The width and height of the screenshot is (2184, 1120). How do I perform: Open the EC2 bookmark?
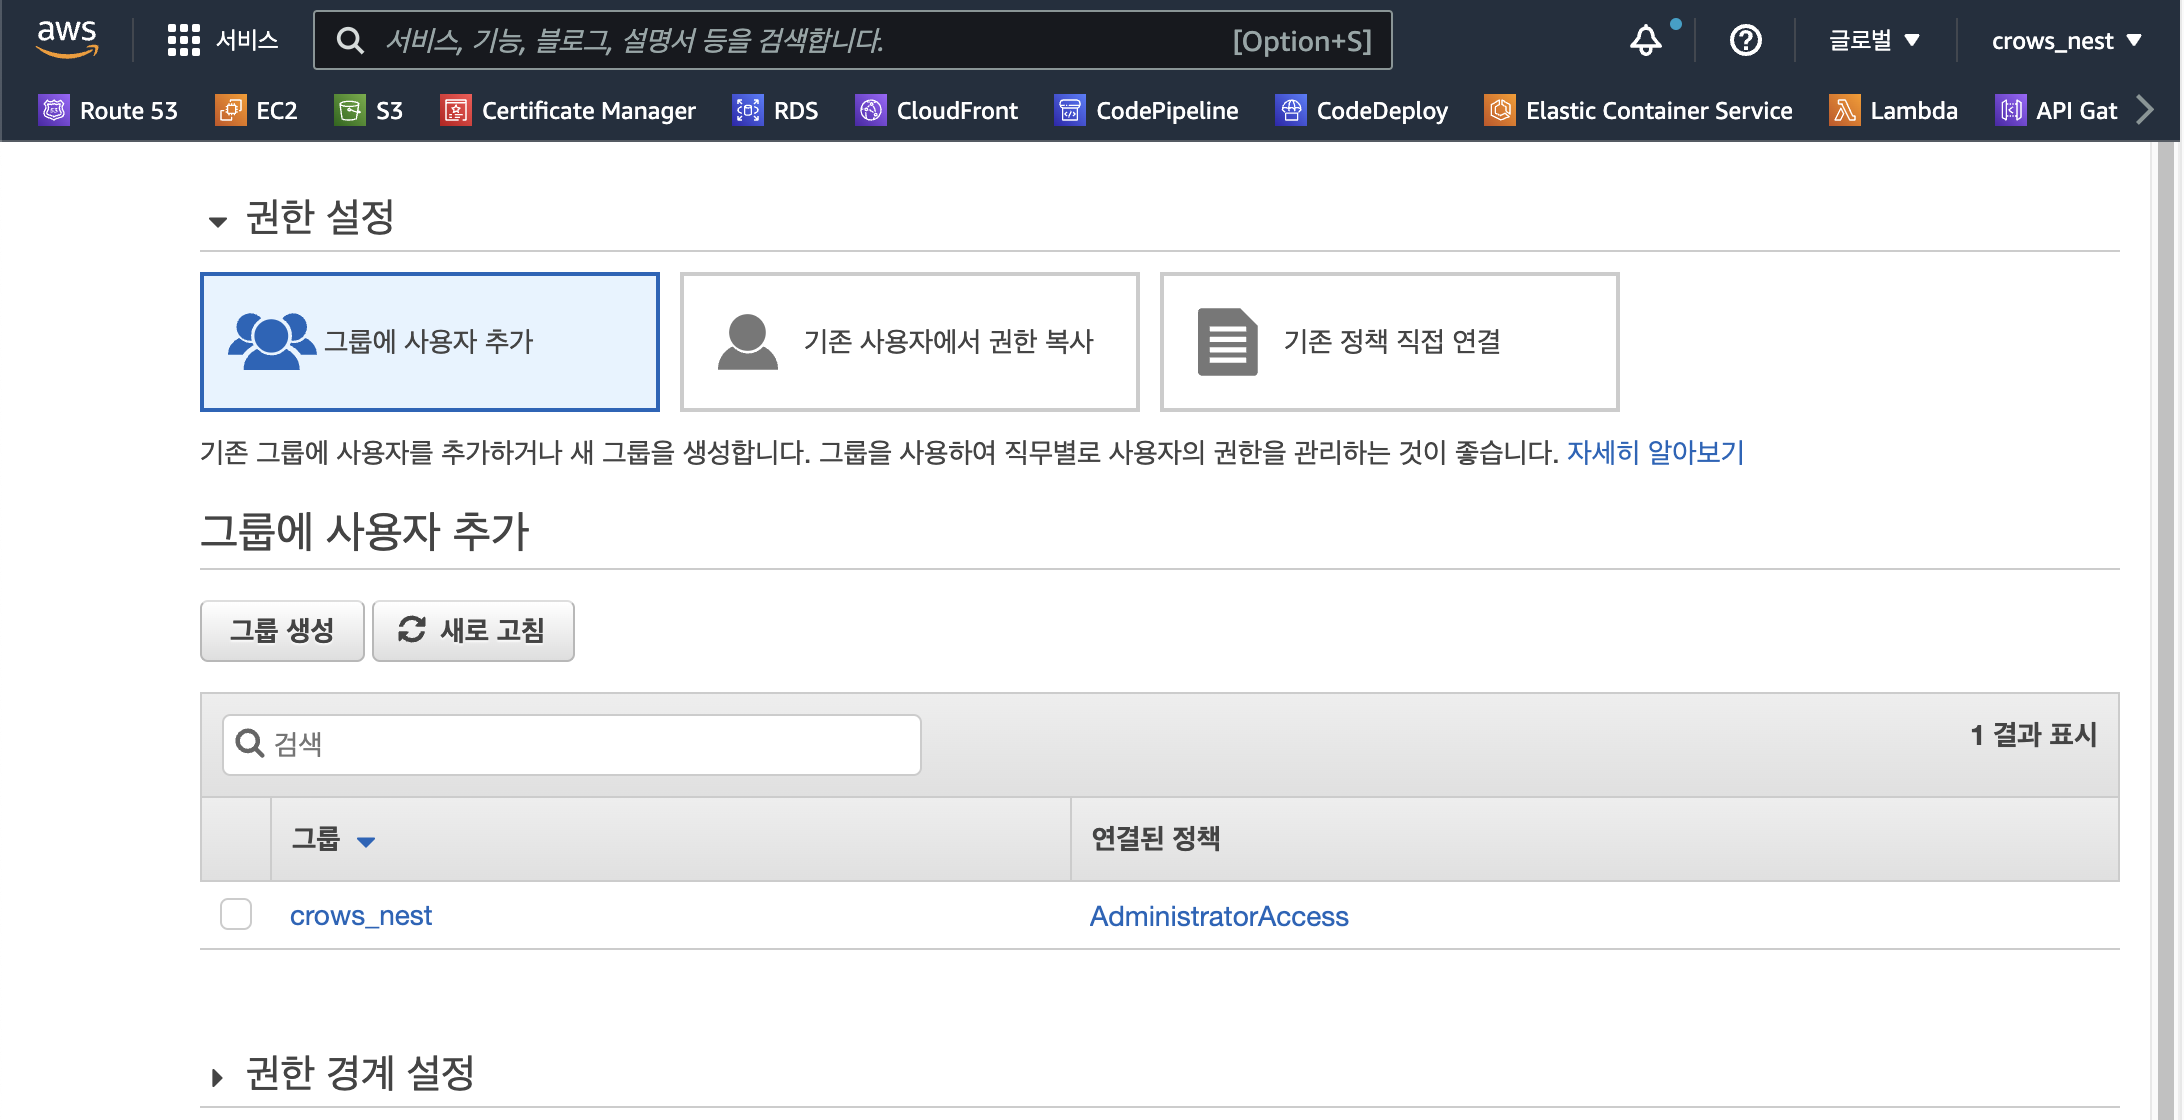(x=257, y=110)
